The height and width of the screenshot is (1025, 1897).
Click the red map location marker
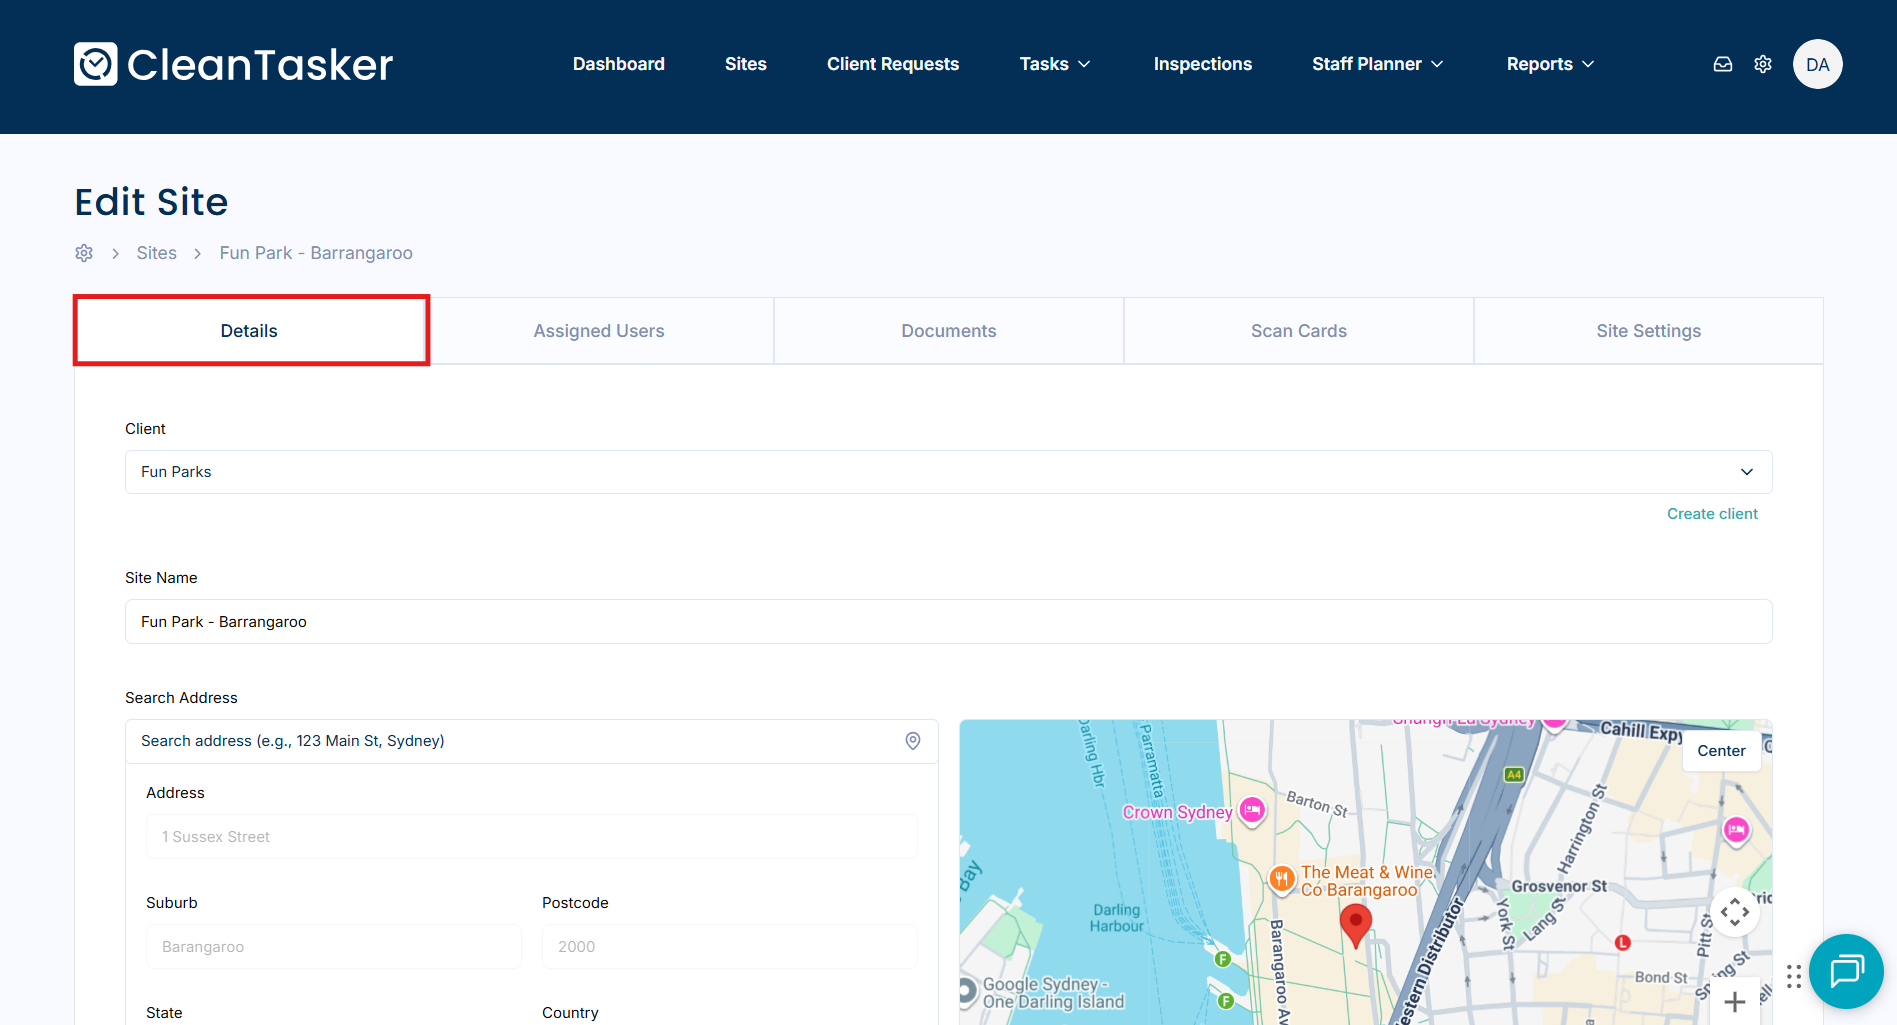(x=1355, y=924)
